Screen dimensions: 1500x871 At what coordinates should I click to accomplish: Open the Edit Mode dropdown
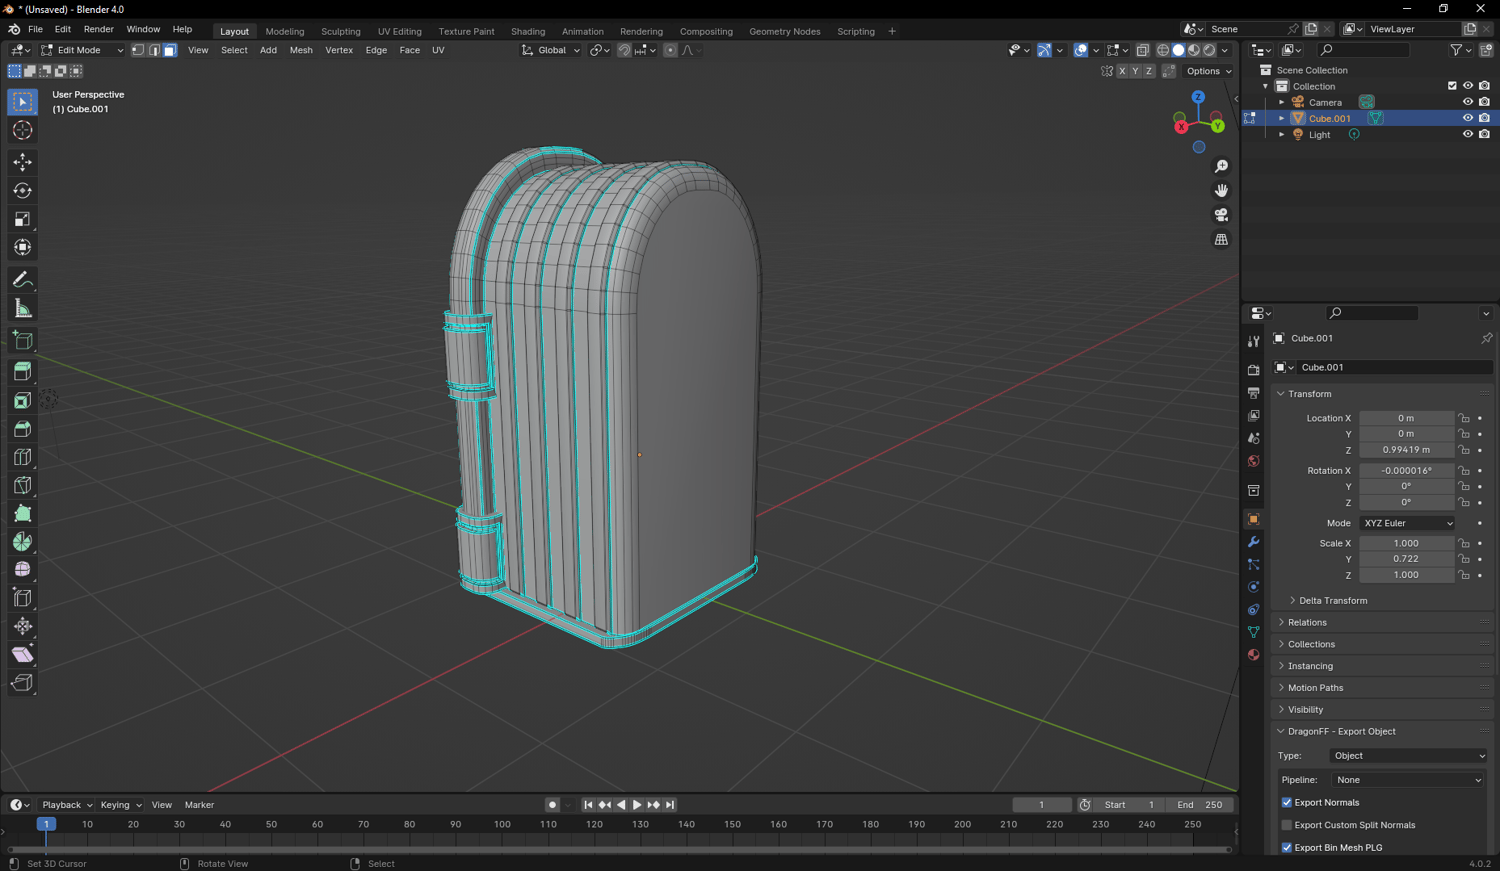pos(82,50)
